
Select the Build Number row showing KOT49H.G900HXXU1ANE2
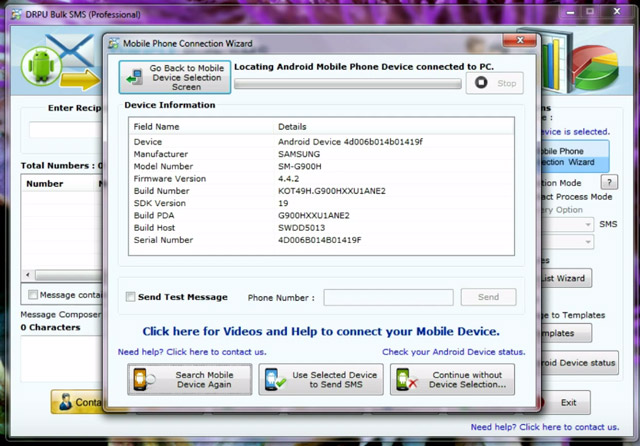click(x=321, y=191)
